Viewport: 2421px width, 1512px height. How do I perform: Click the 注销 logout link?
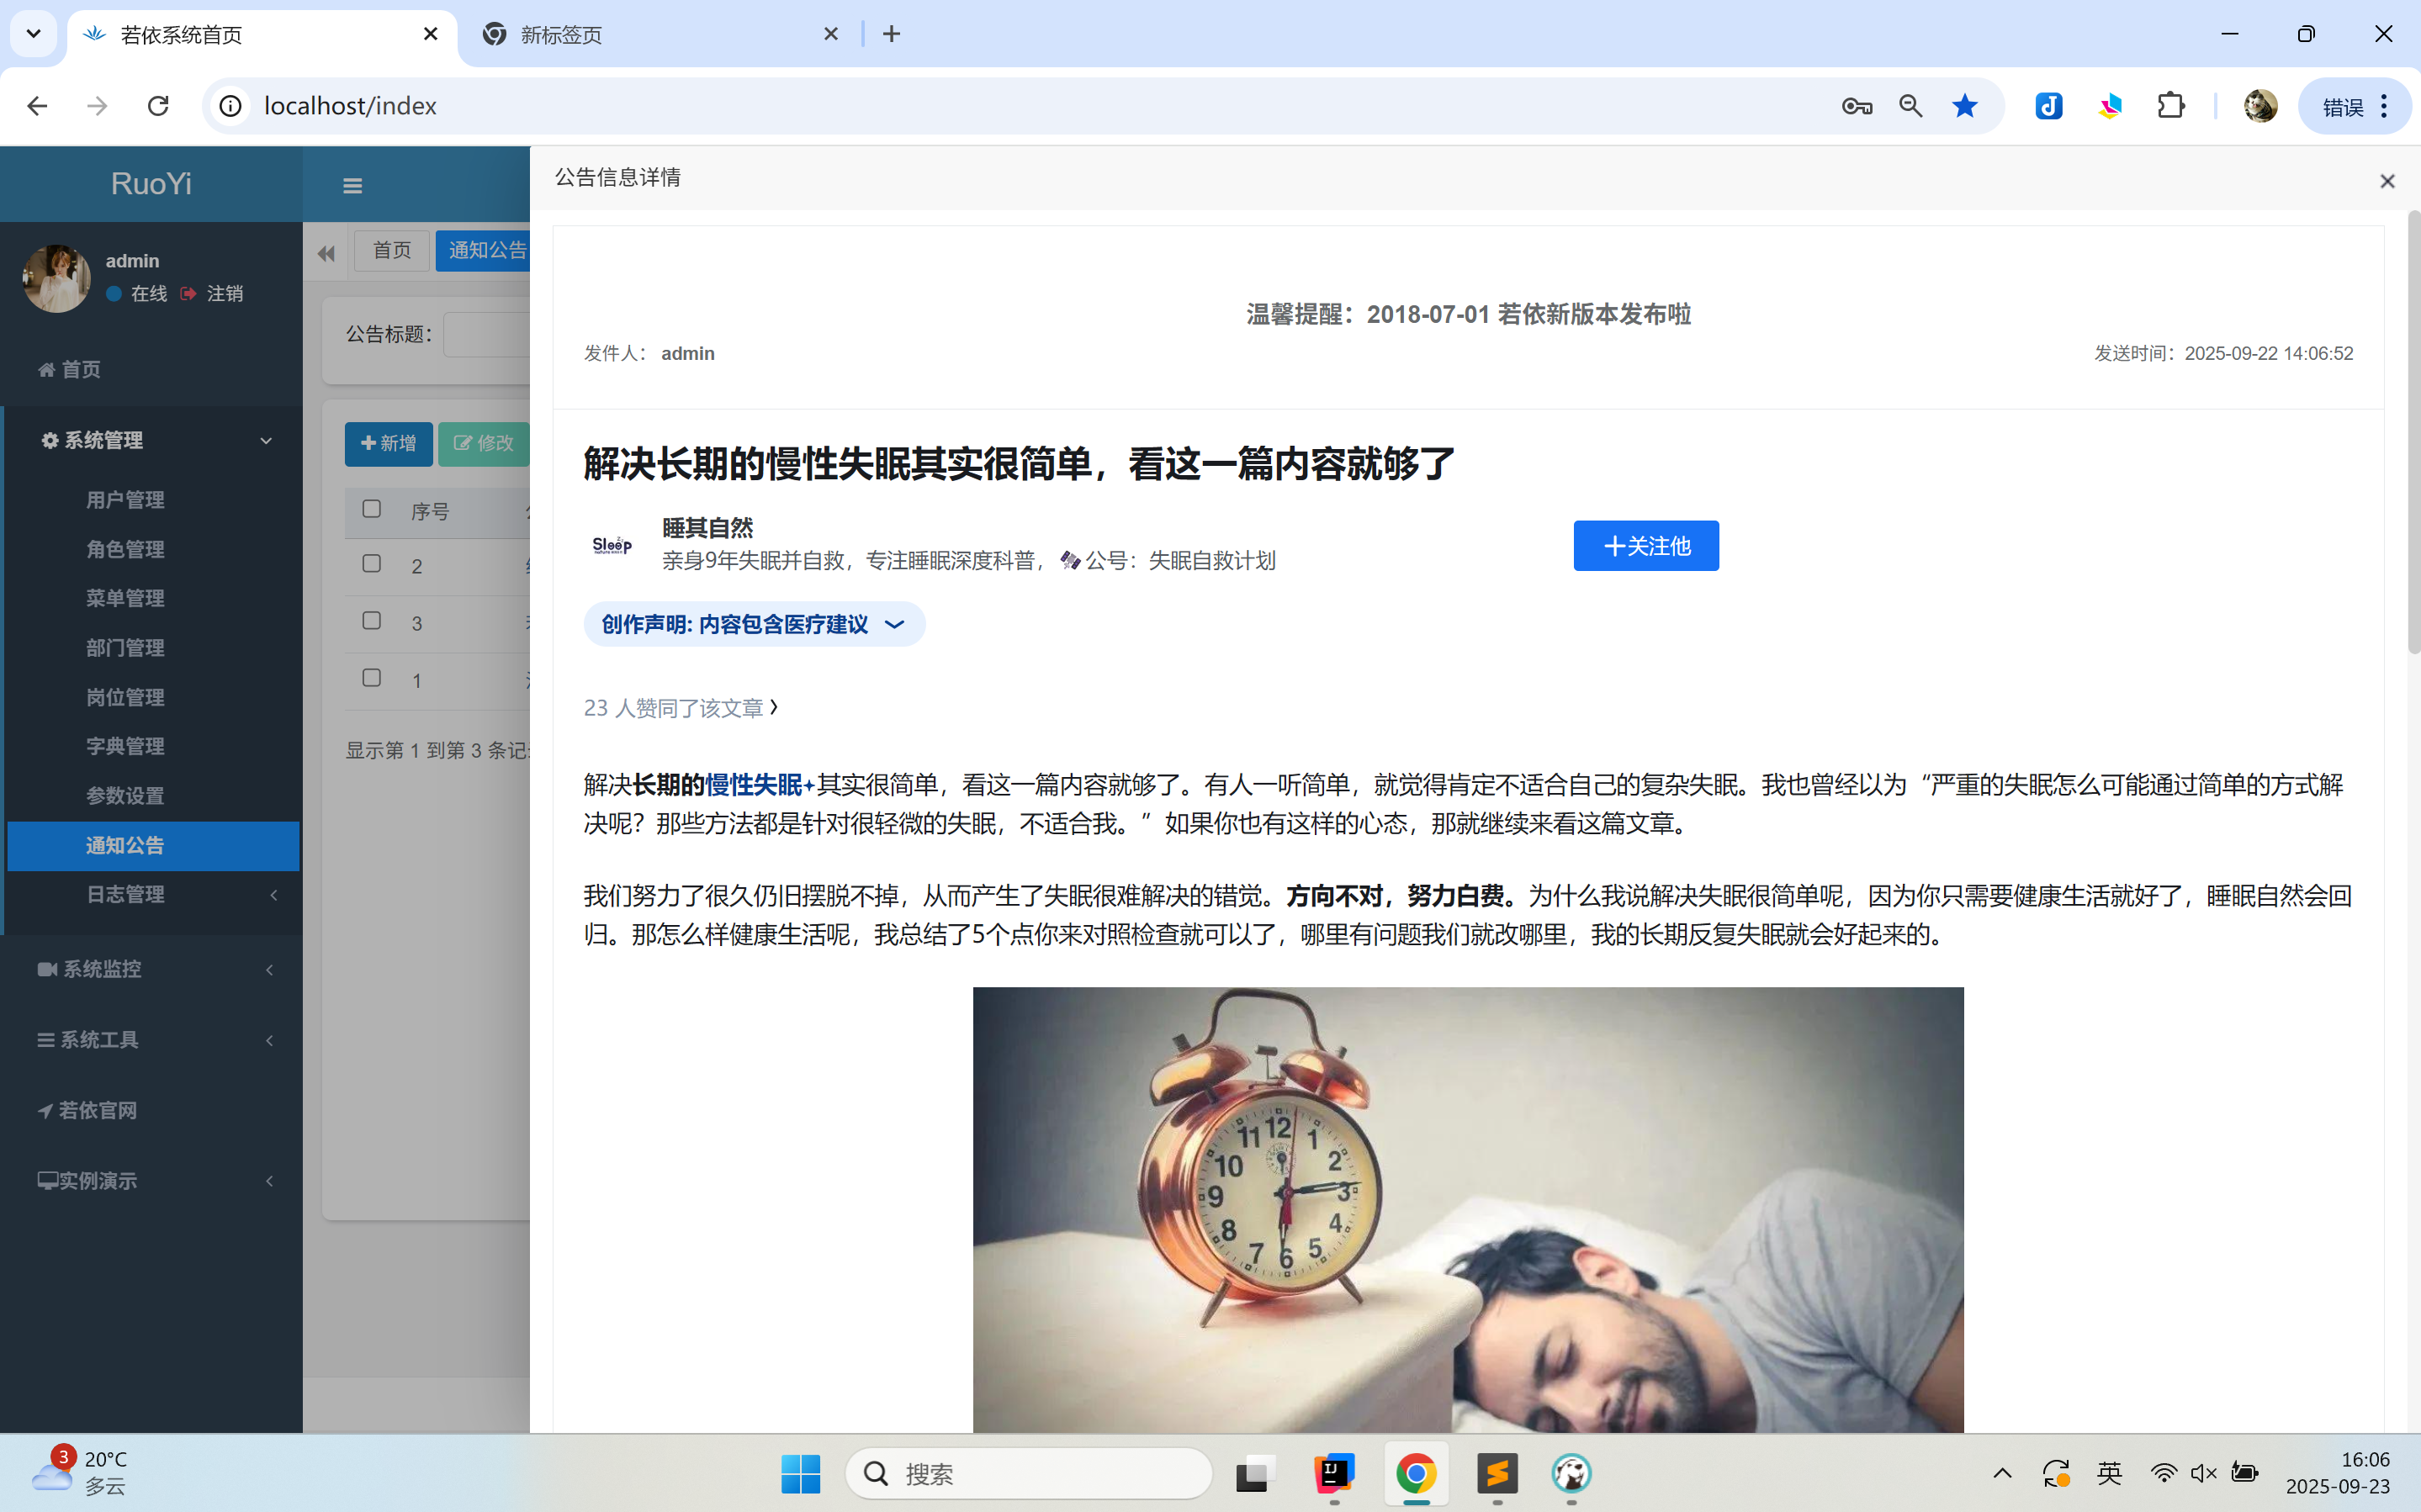[x=224, y=293]
